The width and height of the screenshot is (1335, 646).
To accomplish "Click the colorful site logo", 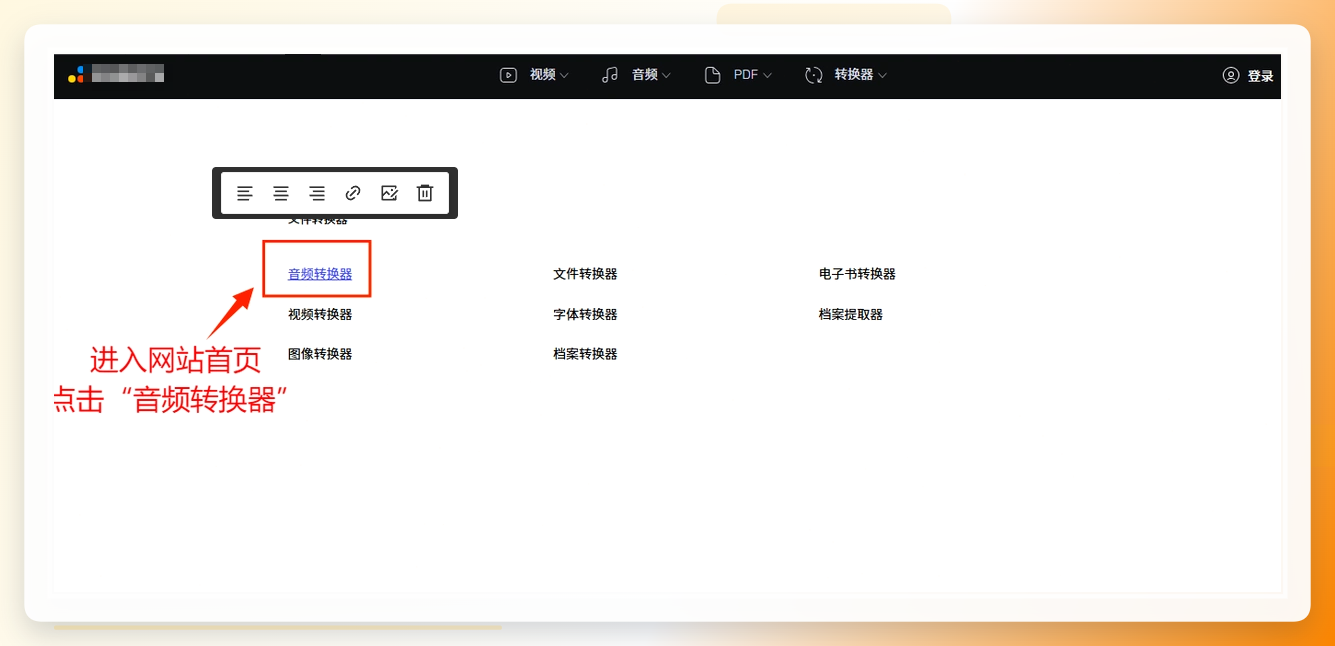I will 76,74.
